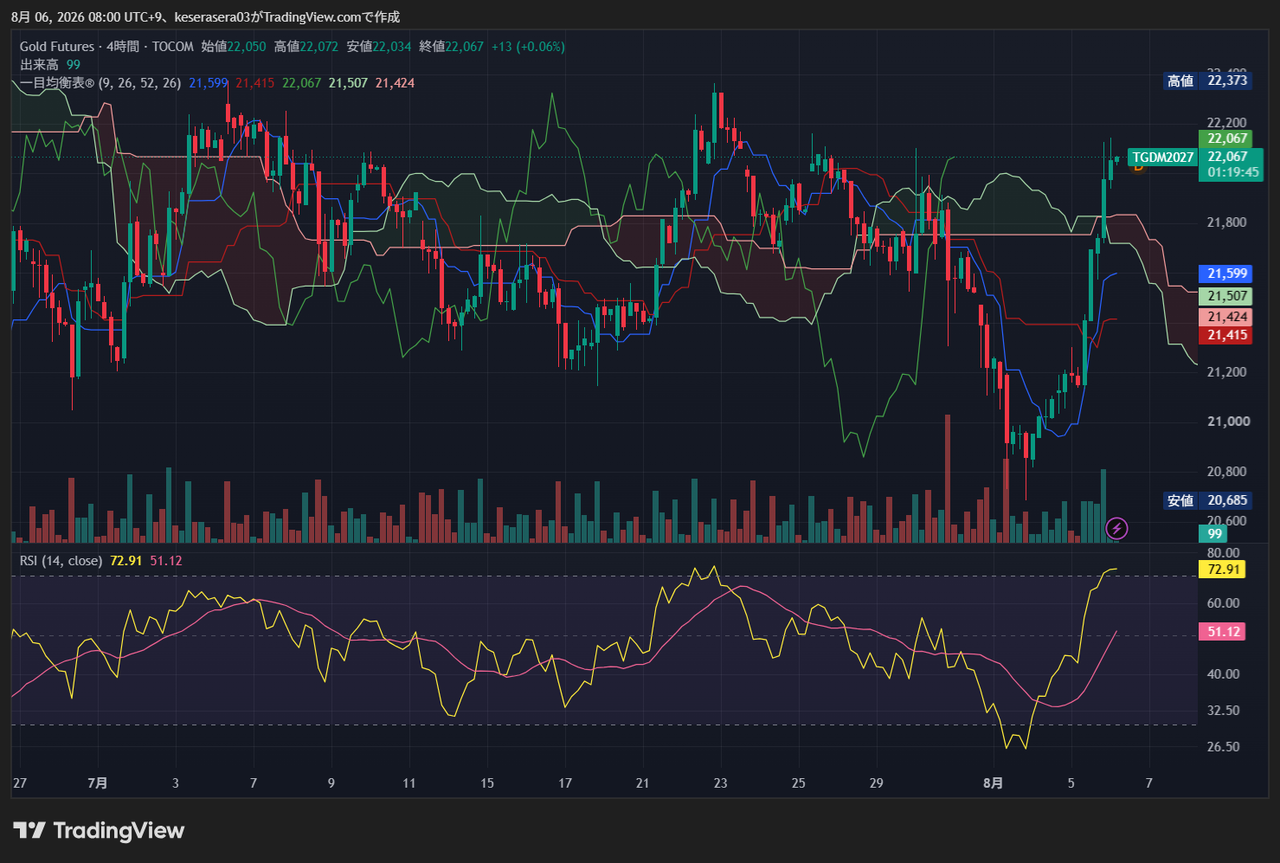Image resolution: width=1280 pixels, height=863 pixels.
Task: Click the light green 21,507 price axis tag
Action: (1224, 296)
